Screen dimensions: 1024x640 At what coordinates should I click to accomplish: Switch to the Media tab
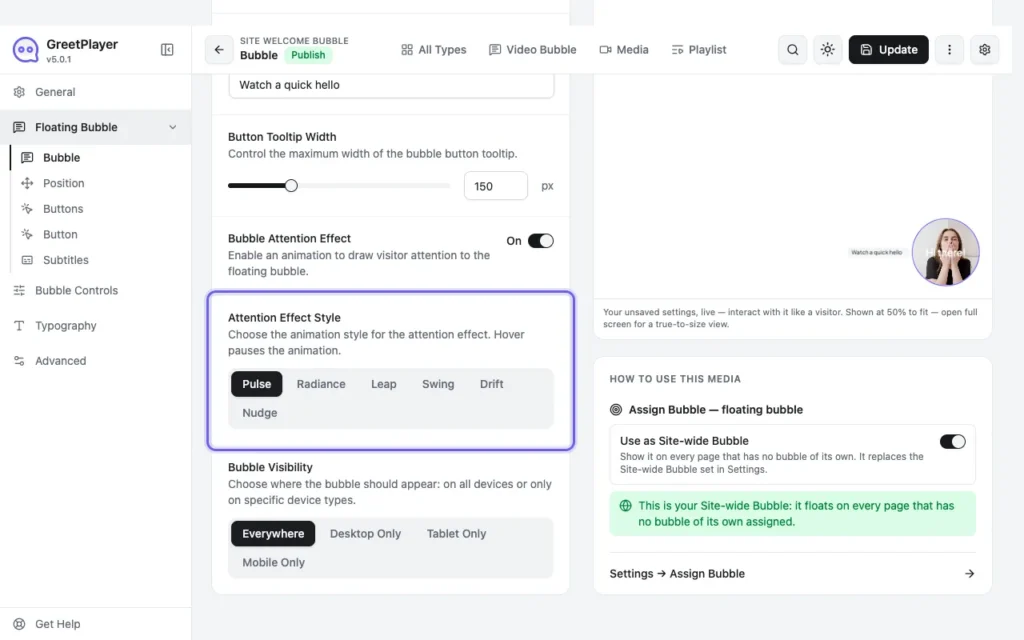tap(624, 50)
